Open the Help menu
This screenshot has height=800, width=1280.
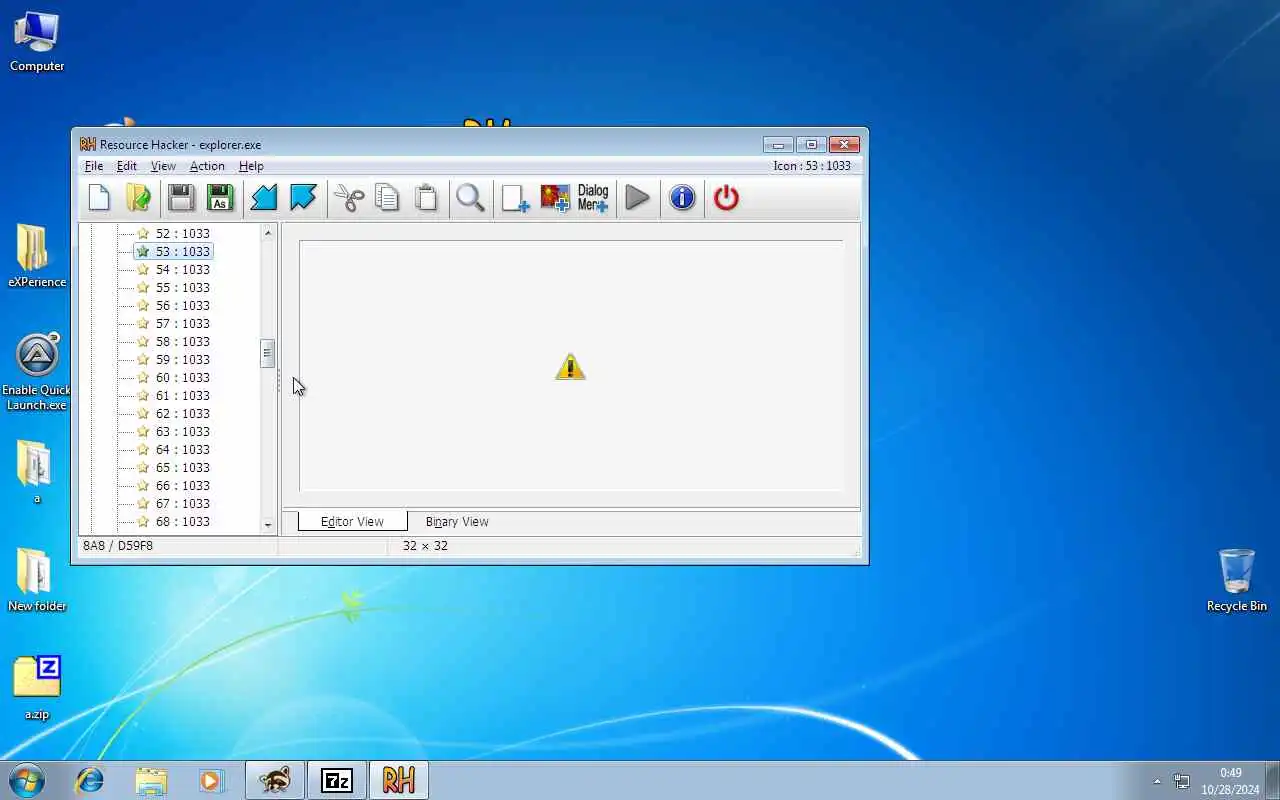coord(251,166)
